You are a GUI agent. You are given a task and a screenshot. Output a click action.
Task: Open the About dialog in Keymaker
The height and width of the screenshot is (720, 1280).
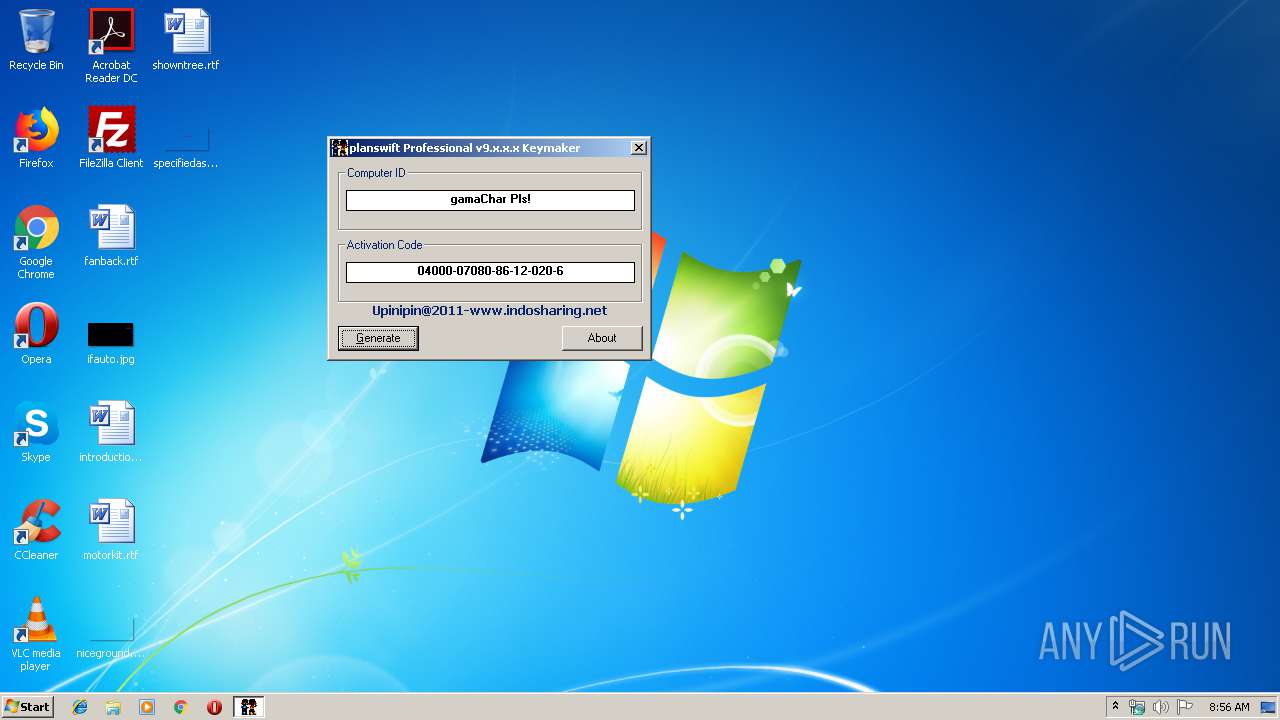click(x=602, y=338)
